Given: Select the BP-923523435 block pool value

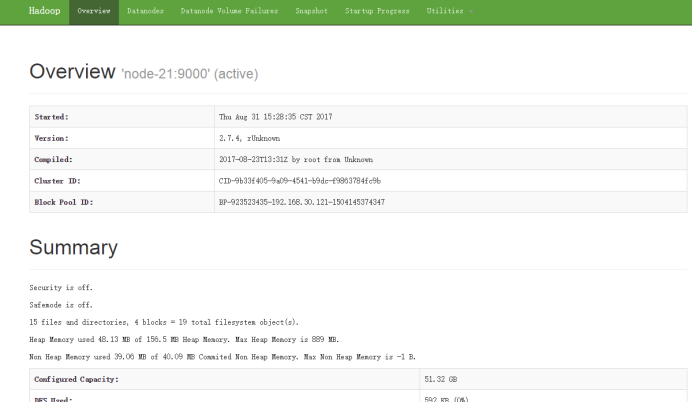Looking at the screenshot, I should (302, 202).
